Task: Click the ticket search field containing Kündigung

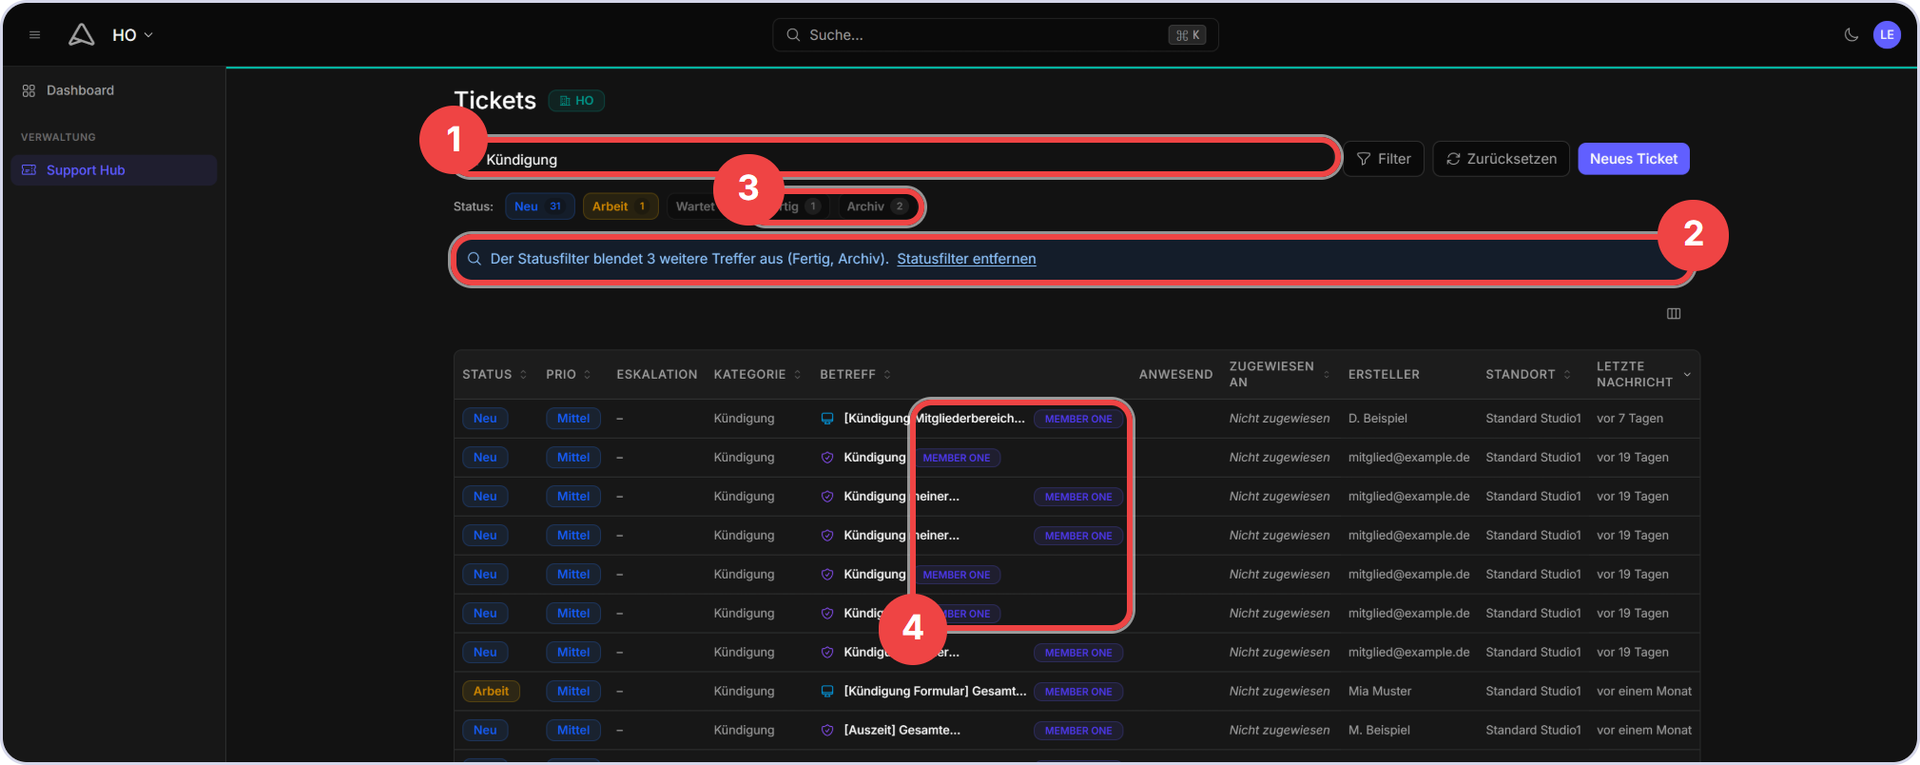Action: pos(895,160)
